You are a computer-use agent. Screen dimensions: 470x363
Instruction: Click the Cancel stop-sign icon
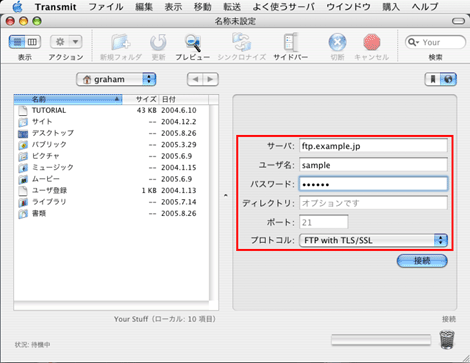click(x=371, y=42)
